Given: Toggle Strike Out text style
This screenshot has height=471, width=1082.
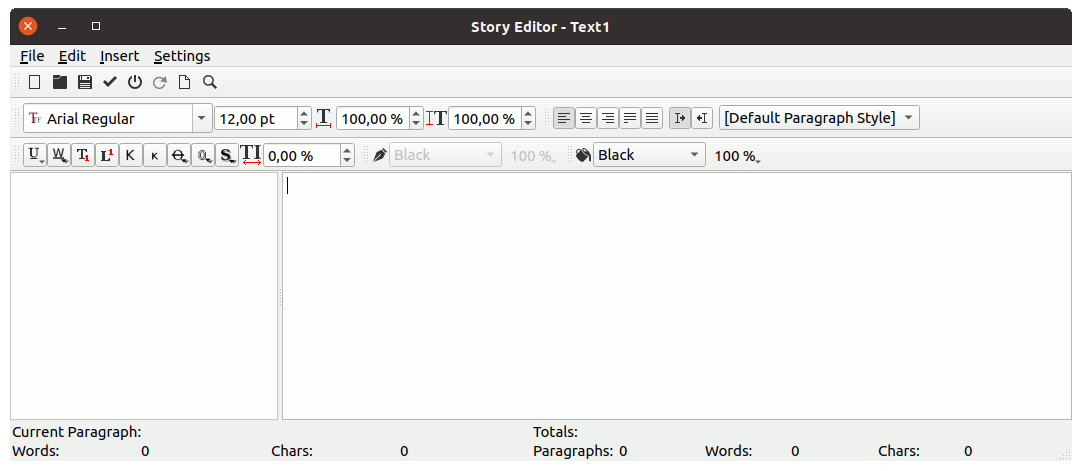Looking at the screenshot, I should point(179,155).
